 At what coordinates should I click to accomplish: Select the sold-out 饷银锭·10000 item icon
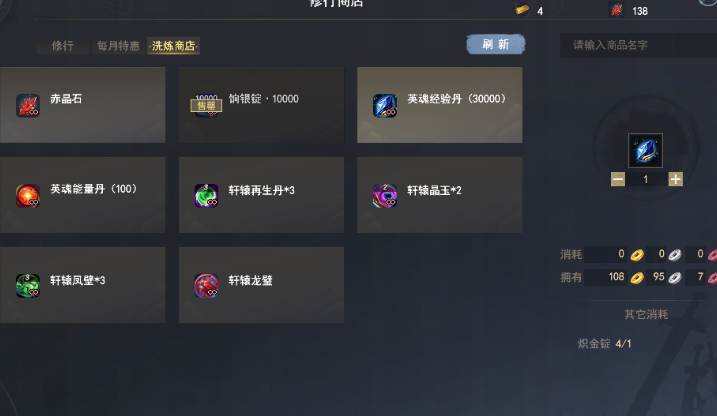206,106
